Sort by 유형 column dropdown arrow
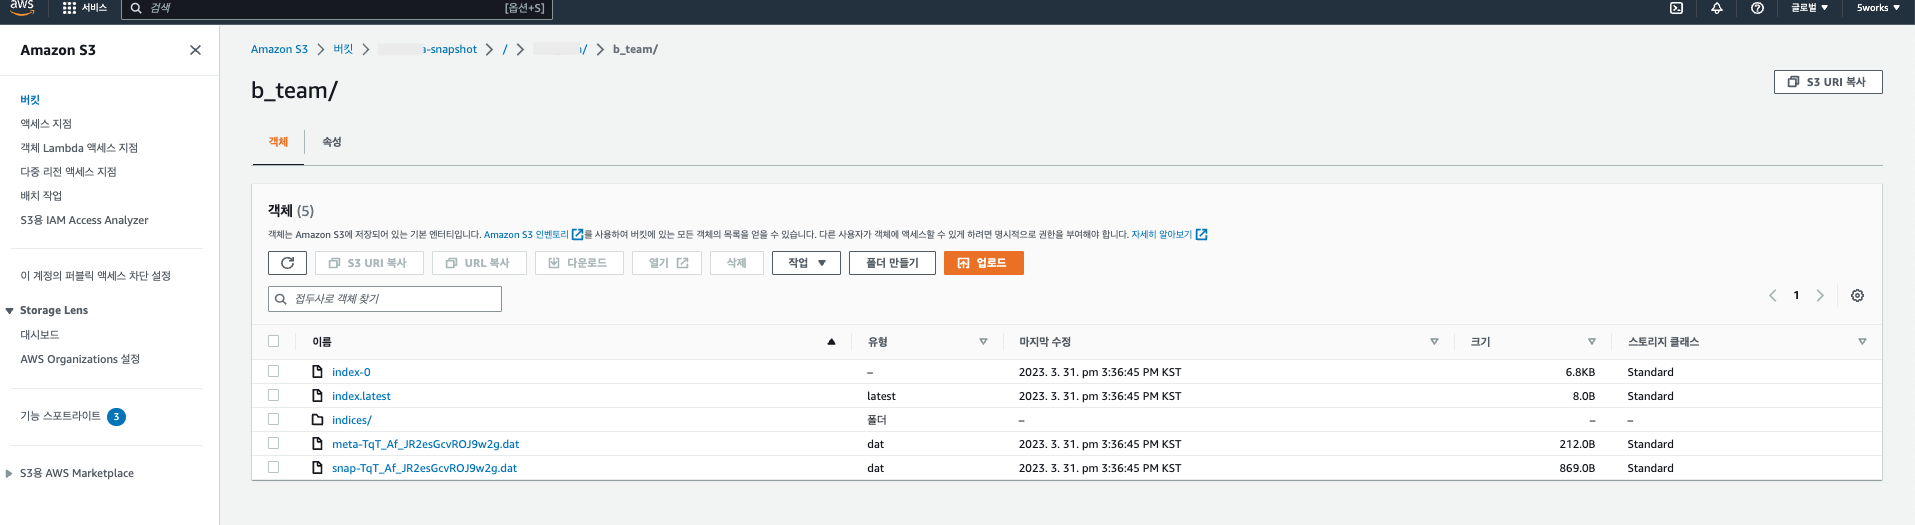1915x525 pixels. 983,342
